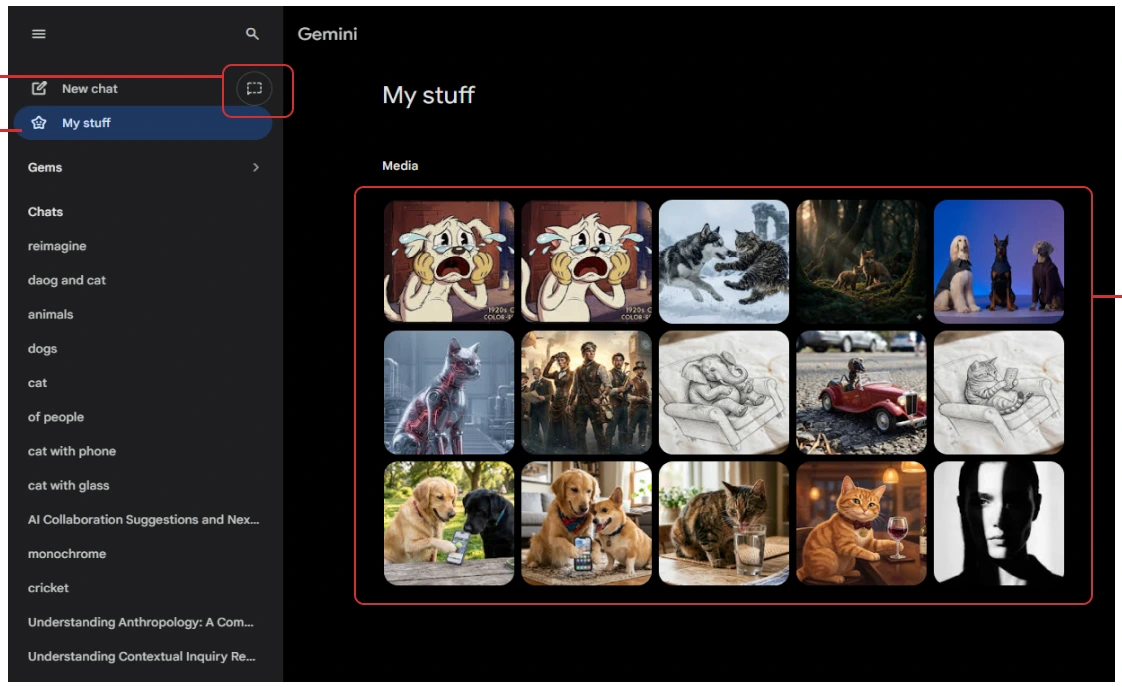Image resolution: width=1122 pixels, height=687 pixels.
Task: Open the Gems section label
Action: [x=45, y=167]
